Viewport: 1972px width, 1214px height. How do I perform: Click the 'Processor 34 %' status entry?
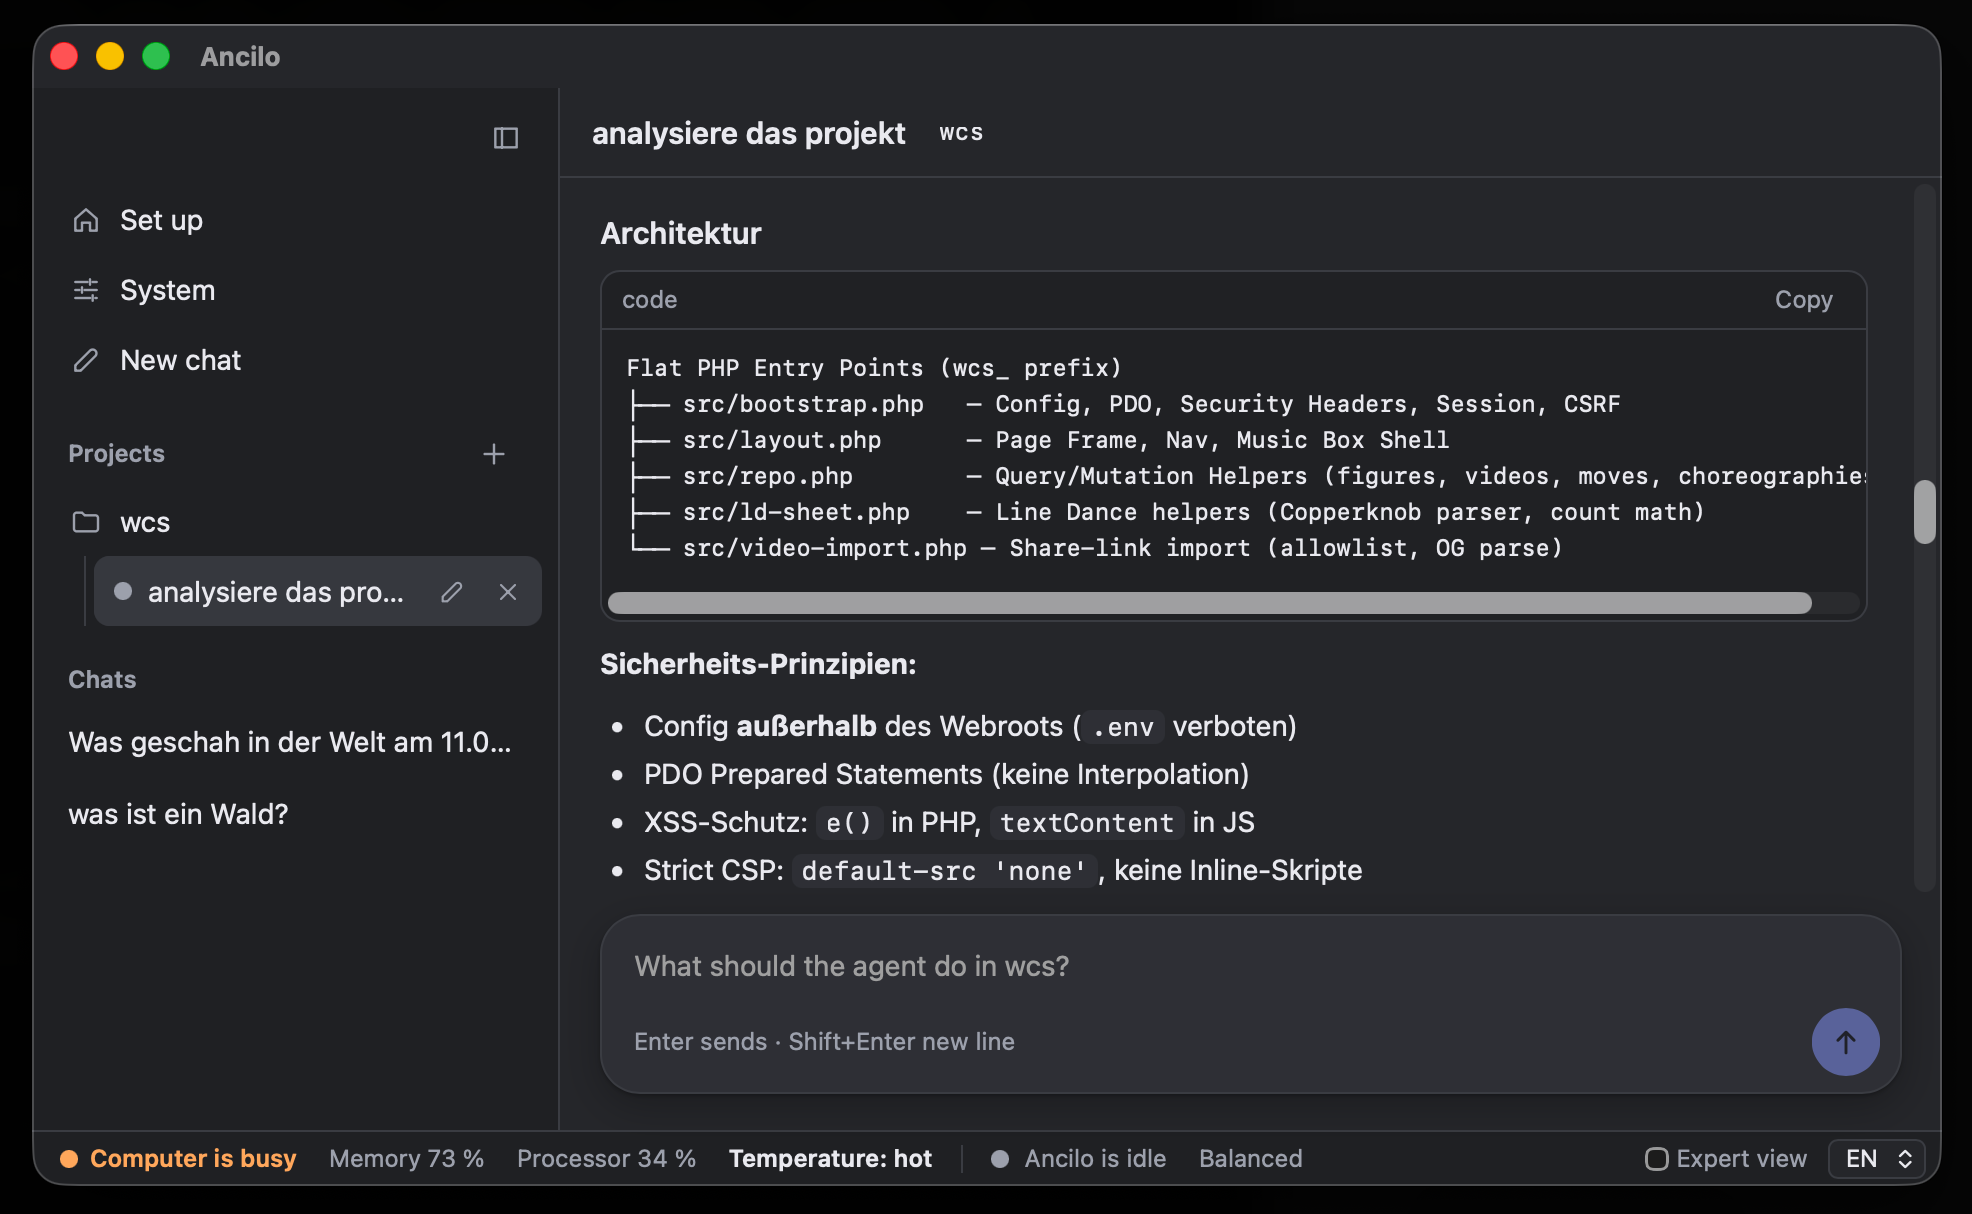pos(606,1159)
